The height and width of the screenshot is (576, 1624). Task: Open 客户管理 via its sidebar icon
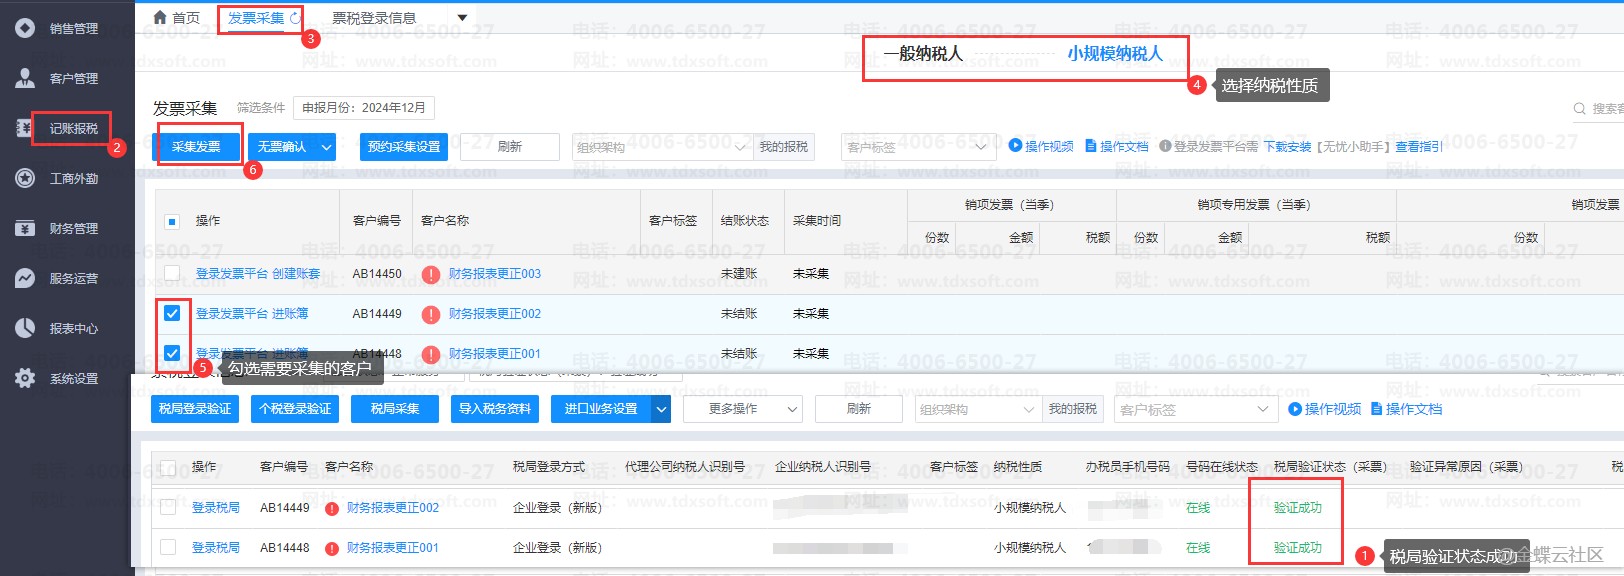pos(25,78)
